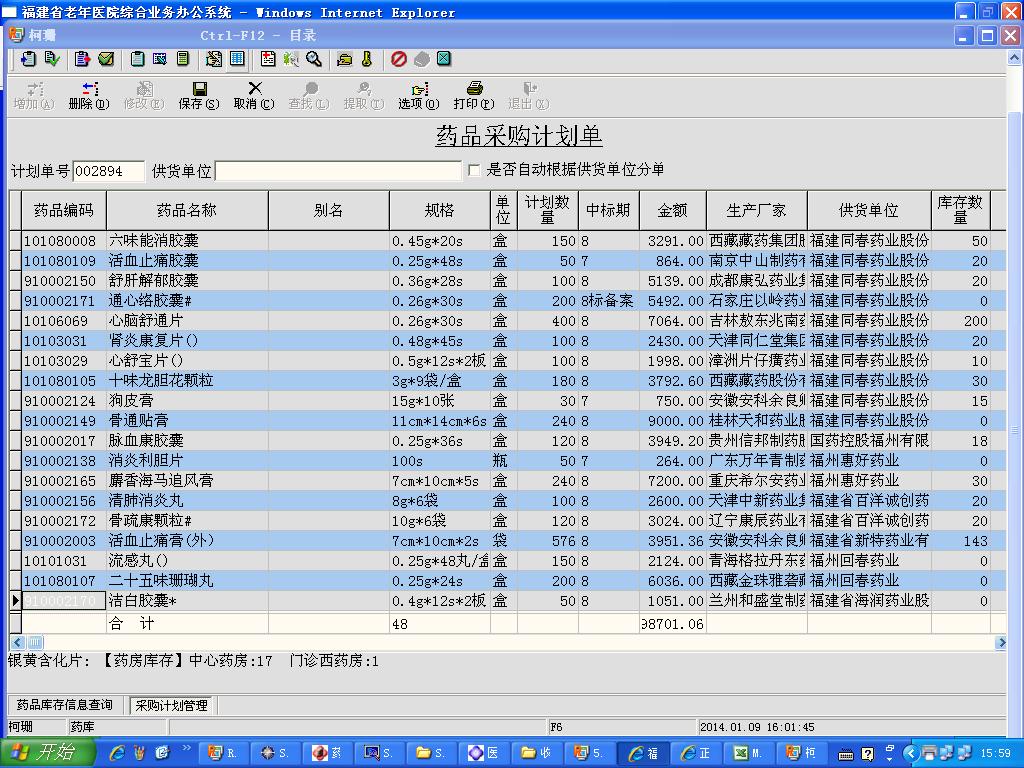
Task: Click the clipboard with blue arrow icon
Action: (28, 59)
